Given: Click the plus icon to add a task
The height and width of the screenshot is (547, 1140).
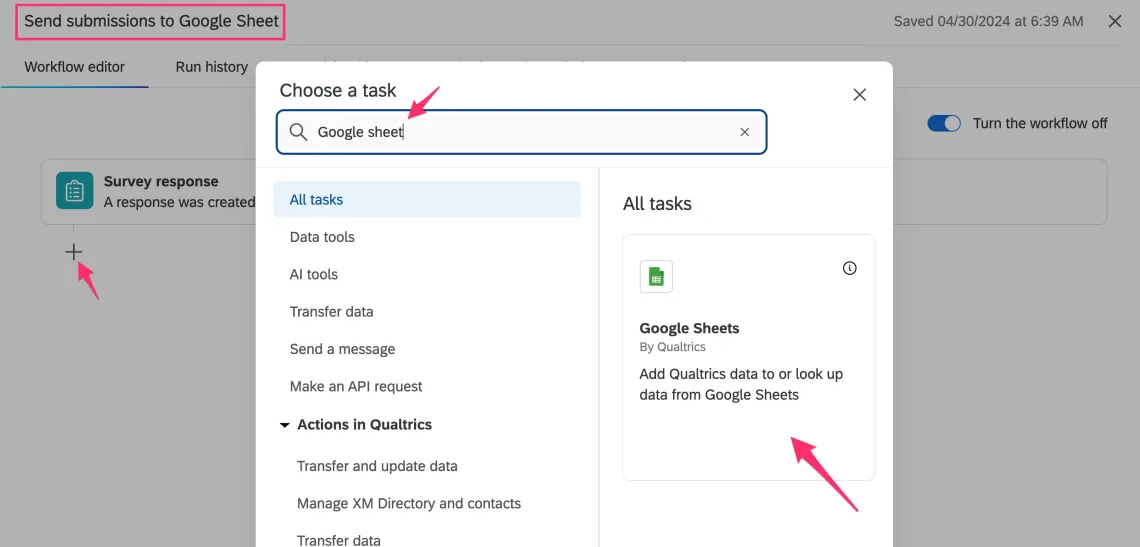Looking at the screenshot, I should (x=74, y=252).
